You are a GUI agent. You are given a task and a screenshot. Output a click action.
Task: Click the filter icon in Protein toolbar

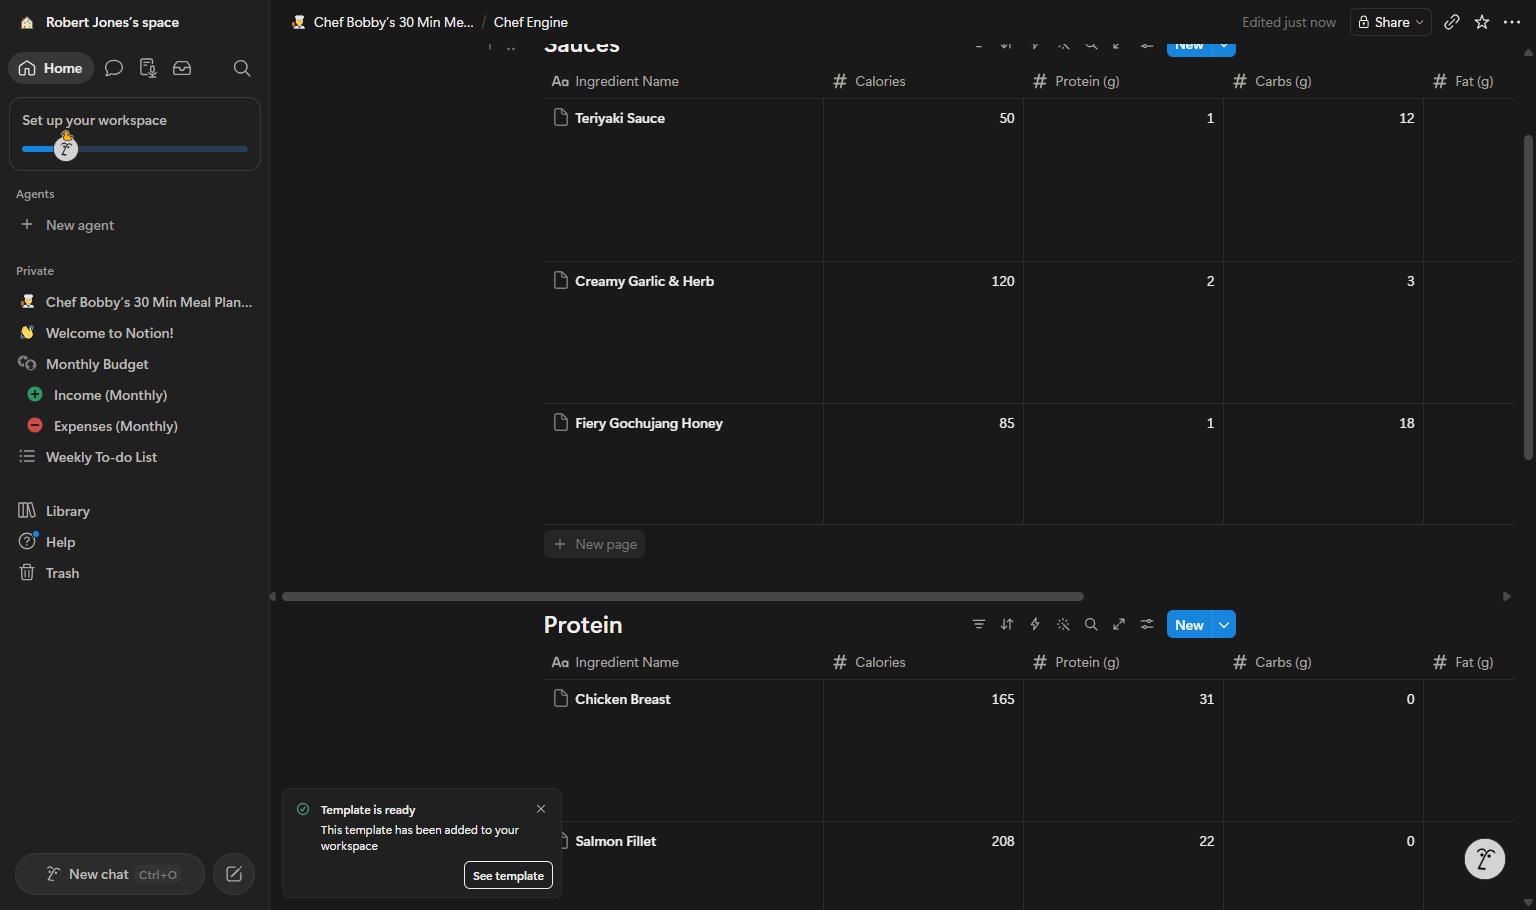[979, 624]
